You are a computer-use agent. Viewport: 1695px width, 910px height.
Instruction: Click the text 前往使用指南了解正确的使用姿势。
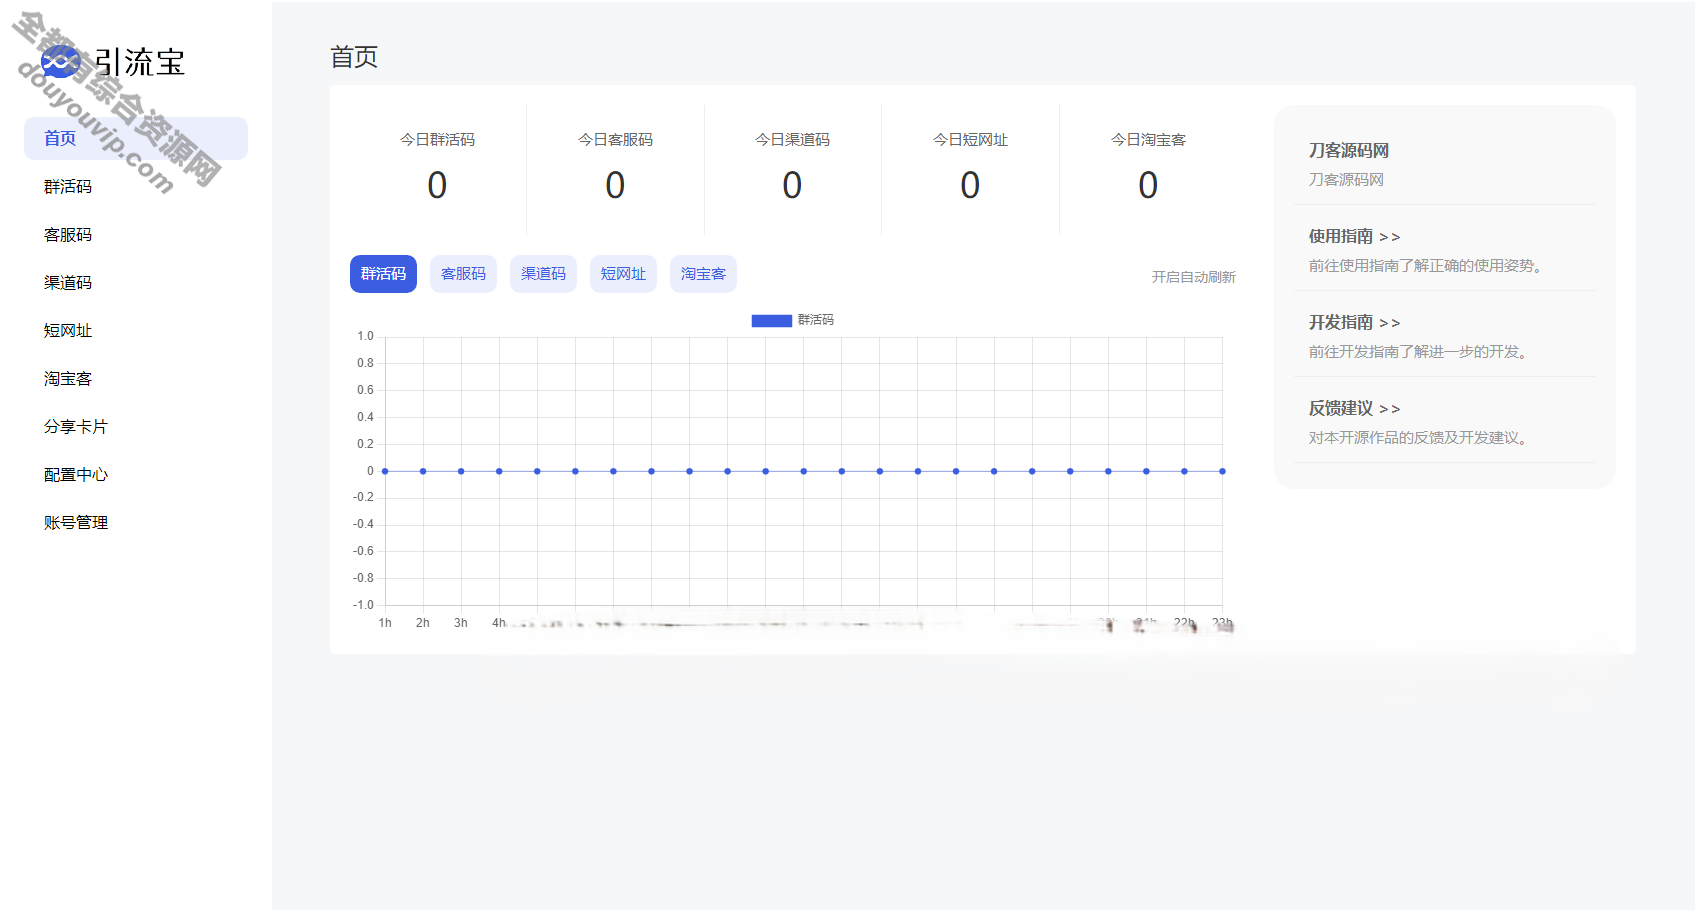pos(1427,266)
